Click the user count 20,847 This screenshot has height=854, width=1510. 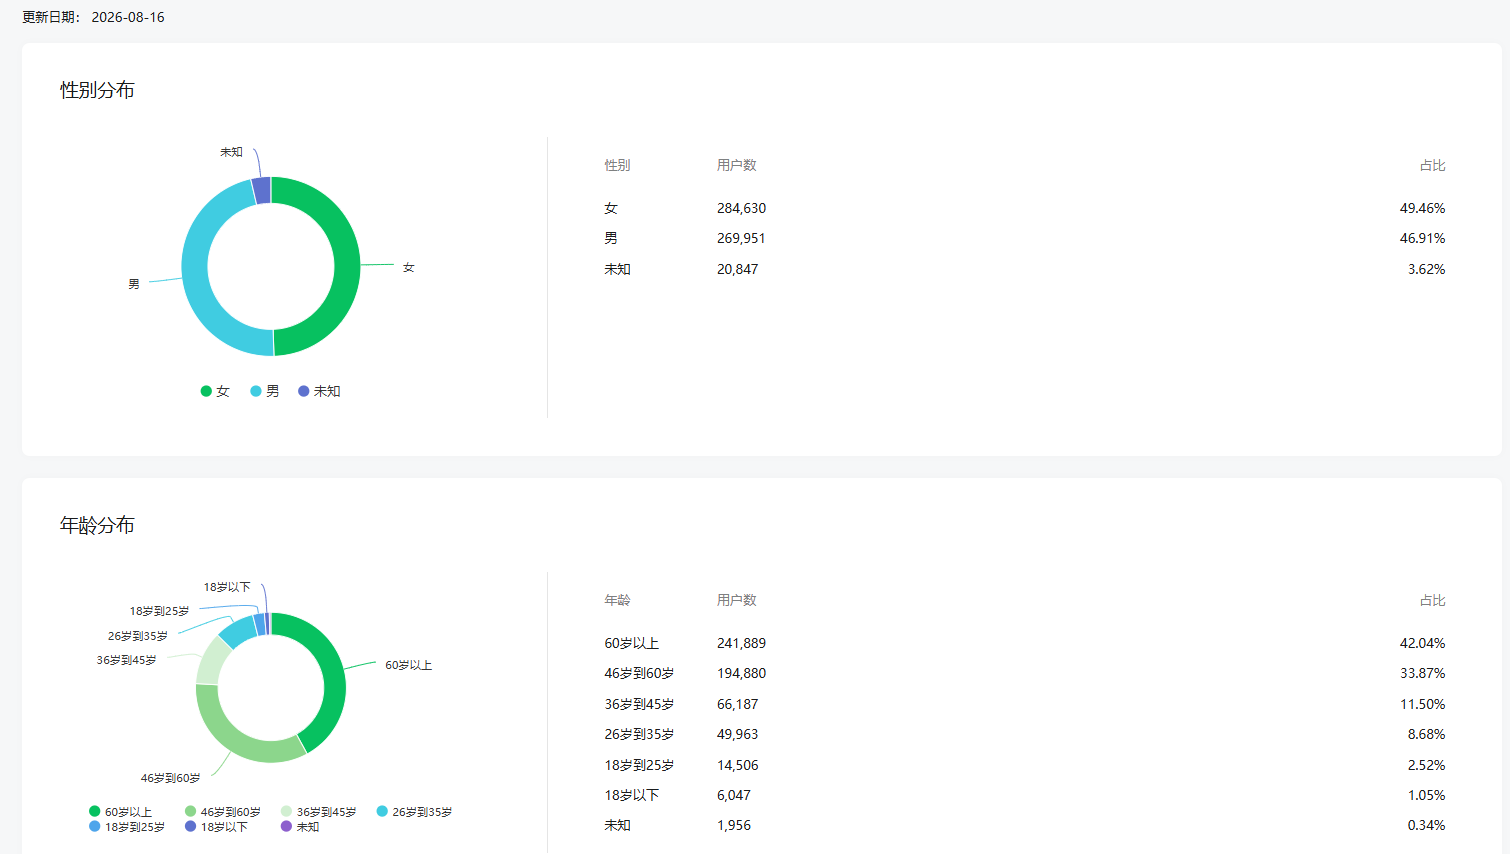(737, 269)
